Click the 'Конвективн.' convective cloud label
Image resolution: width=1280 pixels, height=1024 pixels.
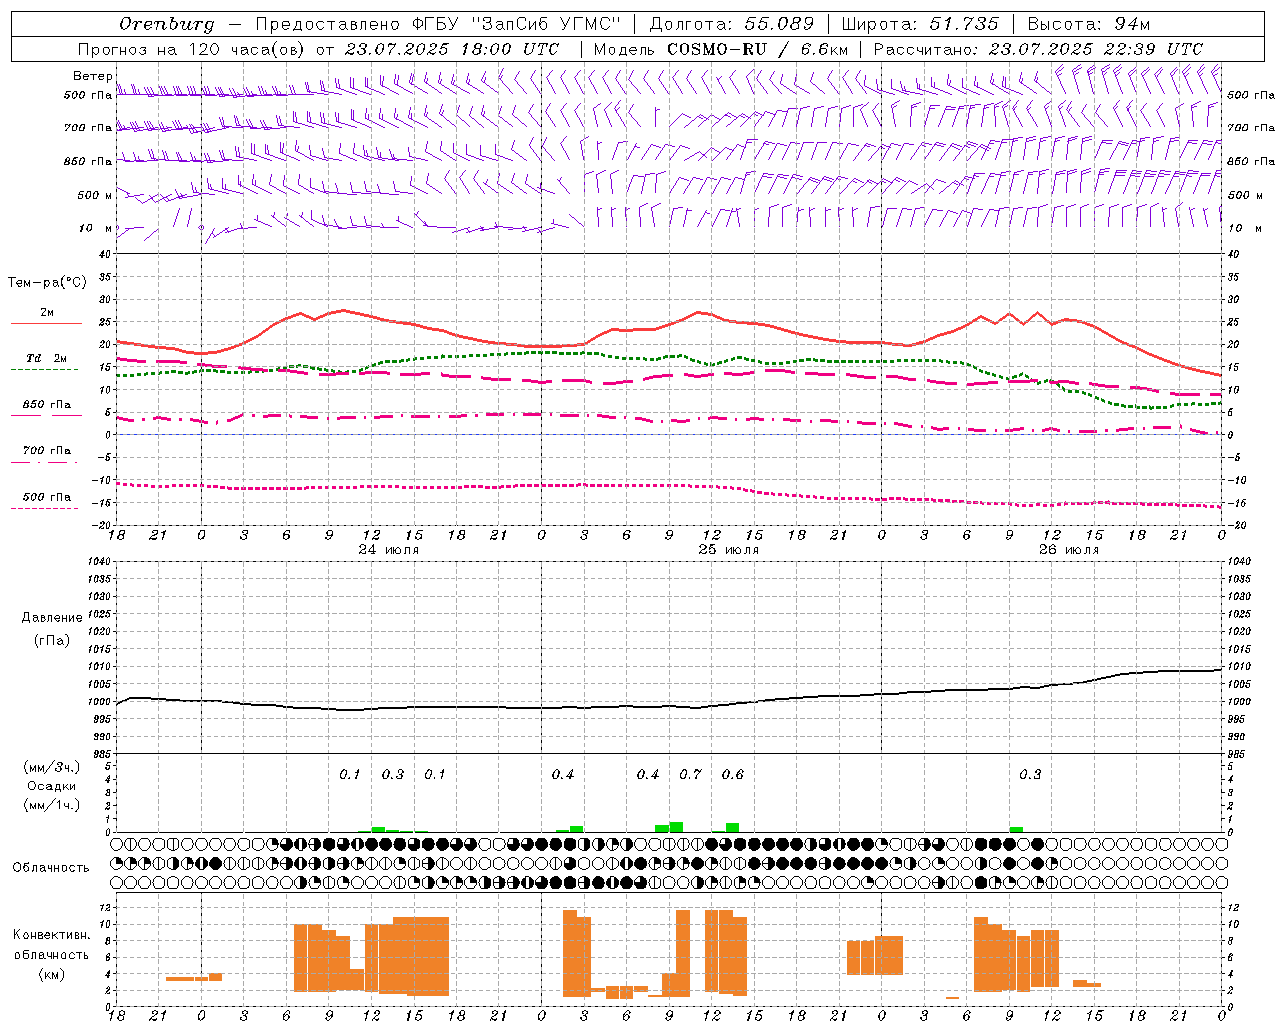click(52, 935)
